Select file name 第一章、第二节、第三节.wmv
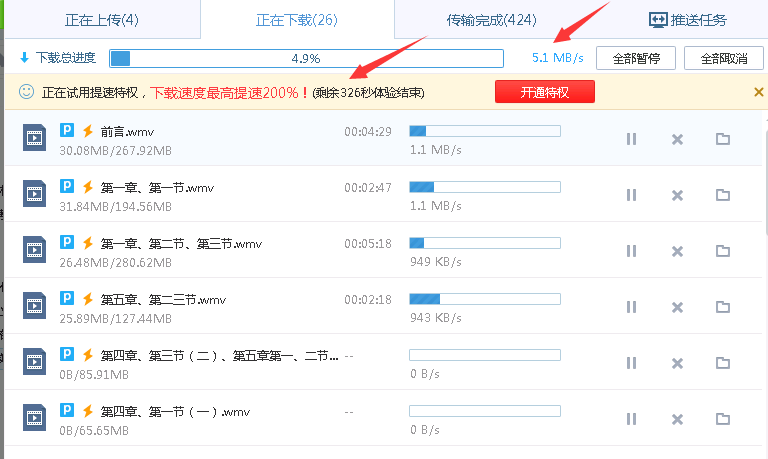Viewport: 768px width, 459px height. [x=181, y=243]
